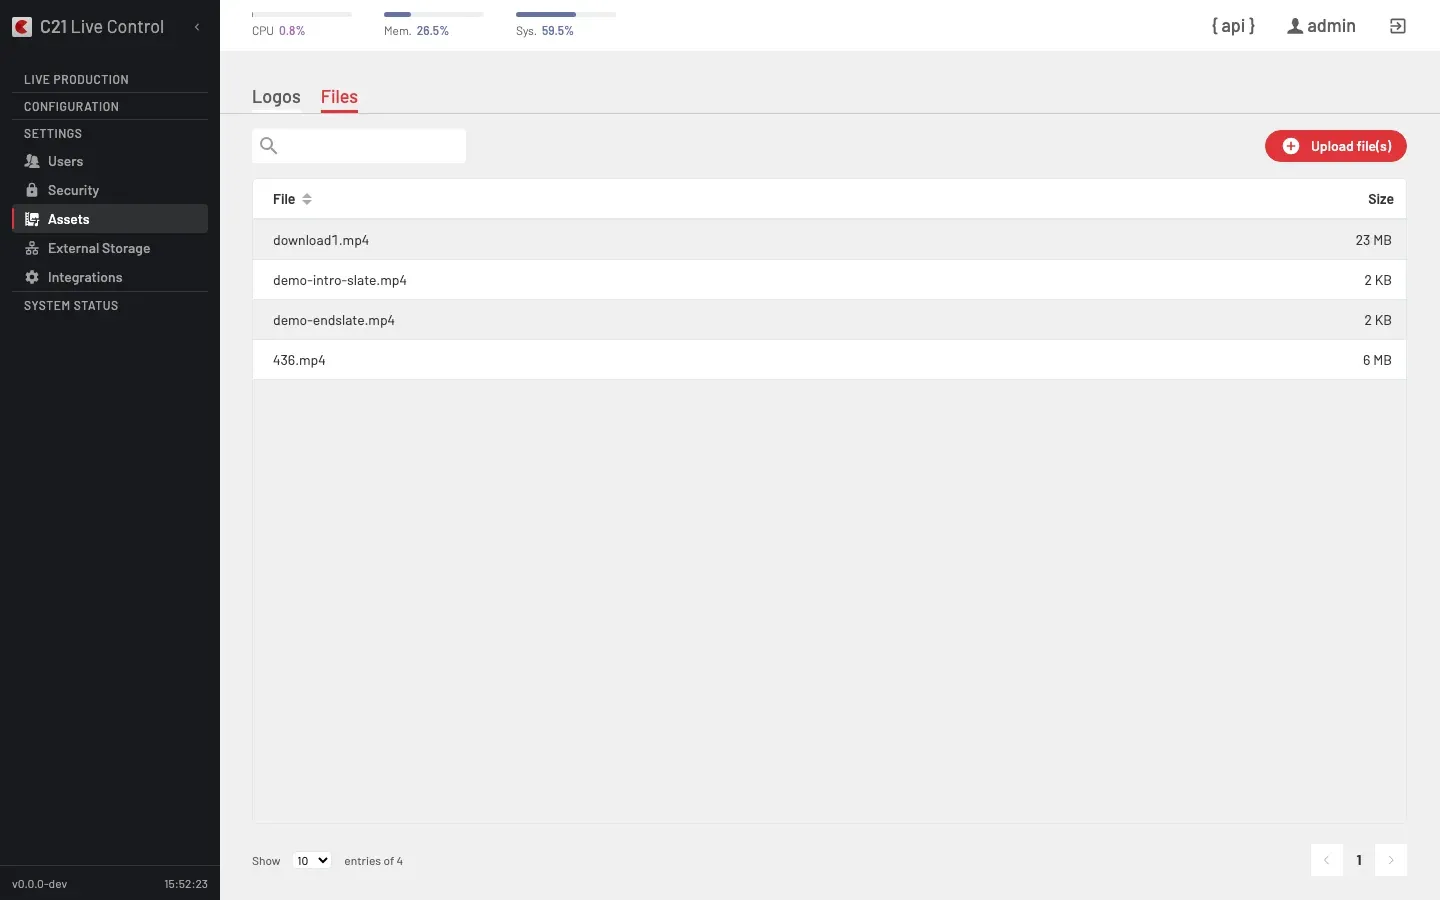Open the Show entries count dropdown
The width and height of the screenshot is (1440, 900).
coord(312,861)
